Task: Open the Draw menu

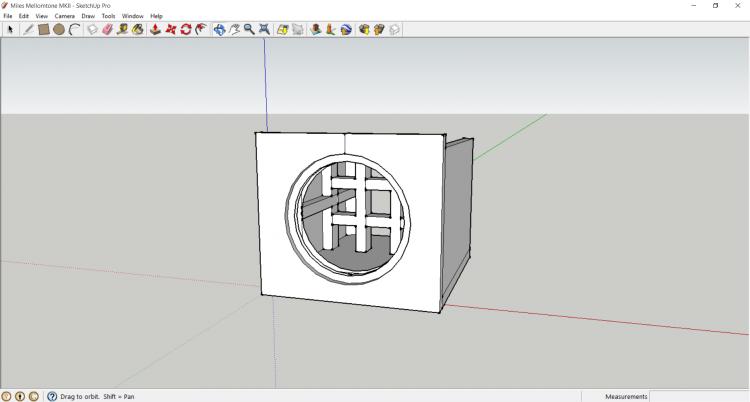Action: point(88,16)
